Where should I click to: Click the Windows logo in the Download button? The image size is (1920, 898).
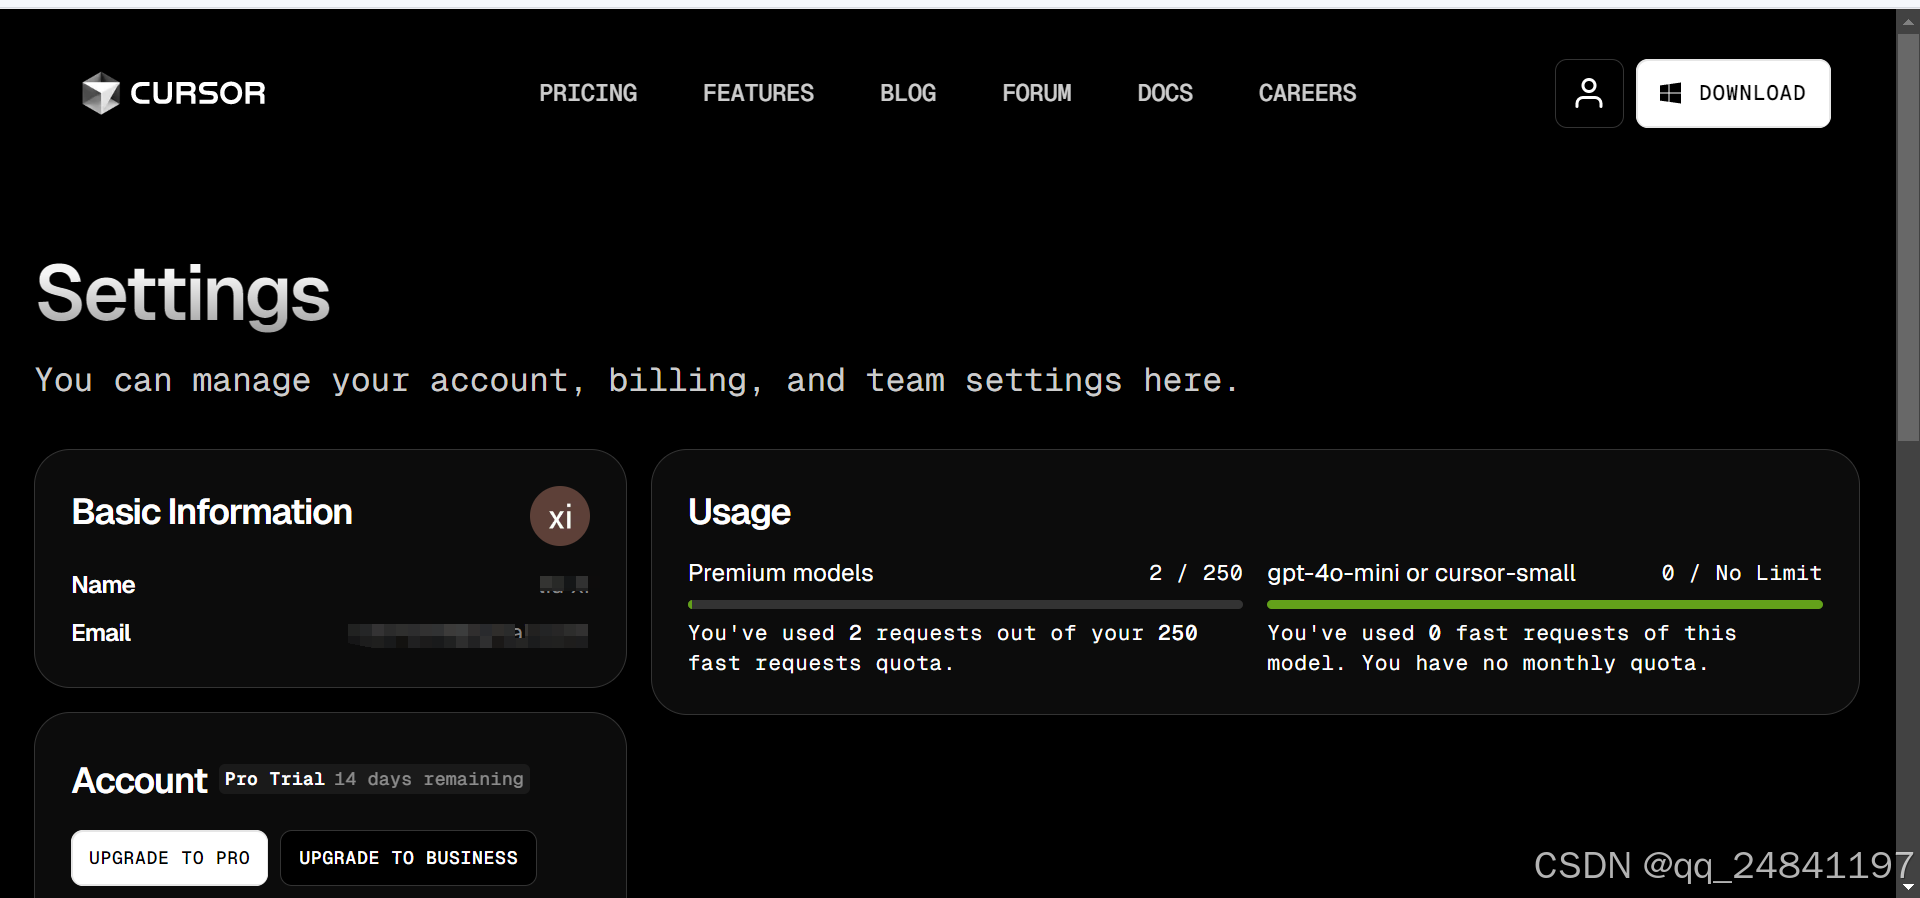(x=1670, y=93)
